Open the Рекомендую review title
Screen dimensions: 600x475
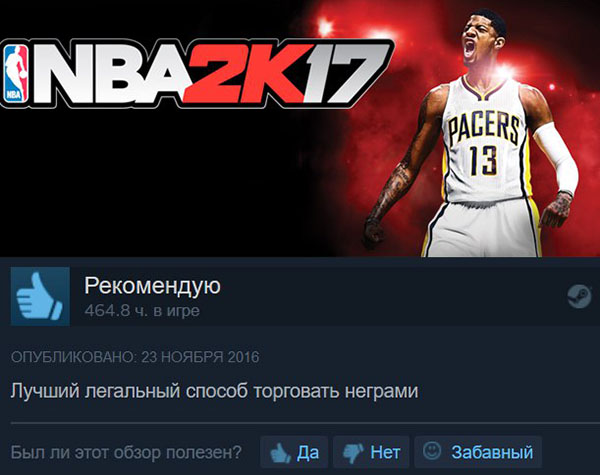pyautogui.click(x=152, y=285)
